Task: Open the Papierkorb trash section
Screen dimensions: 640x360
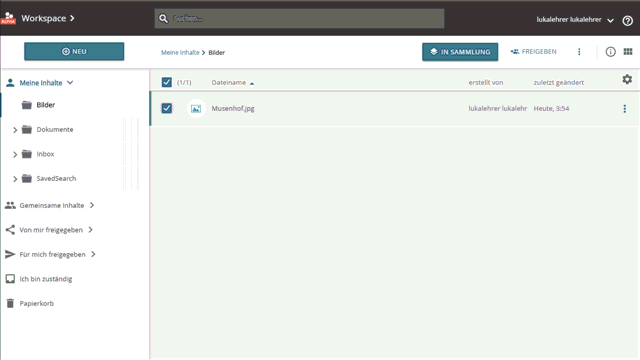Action: click(x=37, y=303)
